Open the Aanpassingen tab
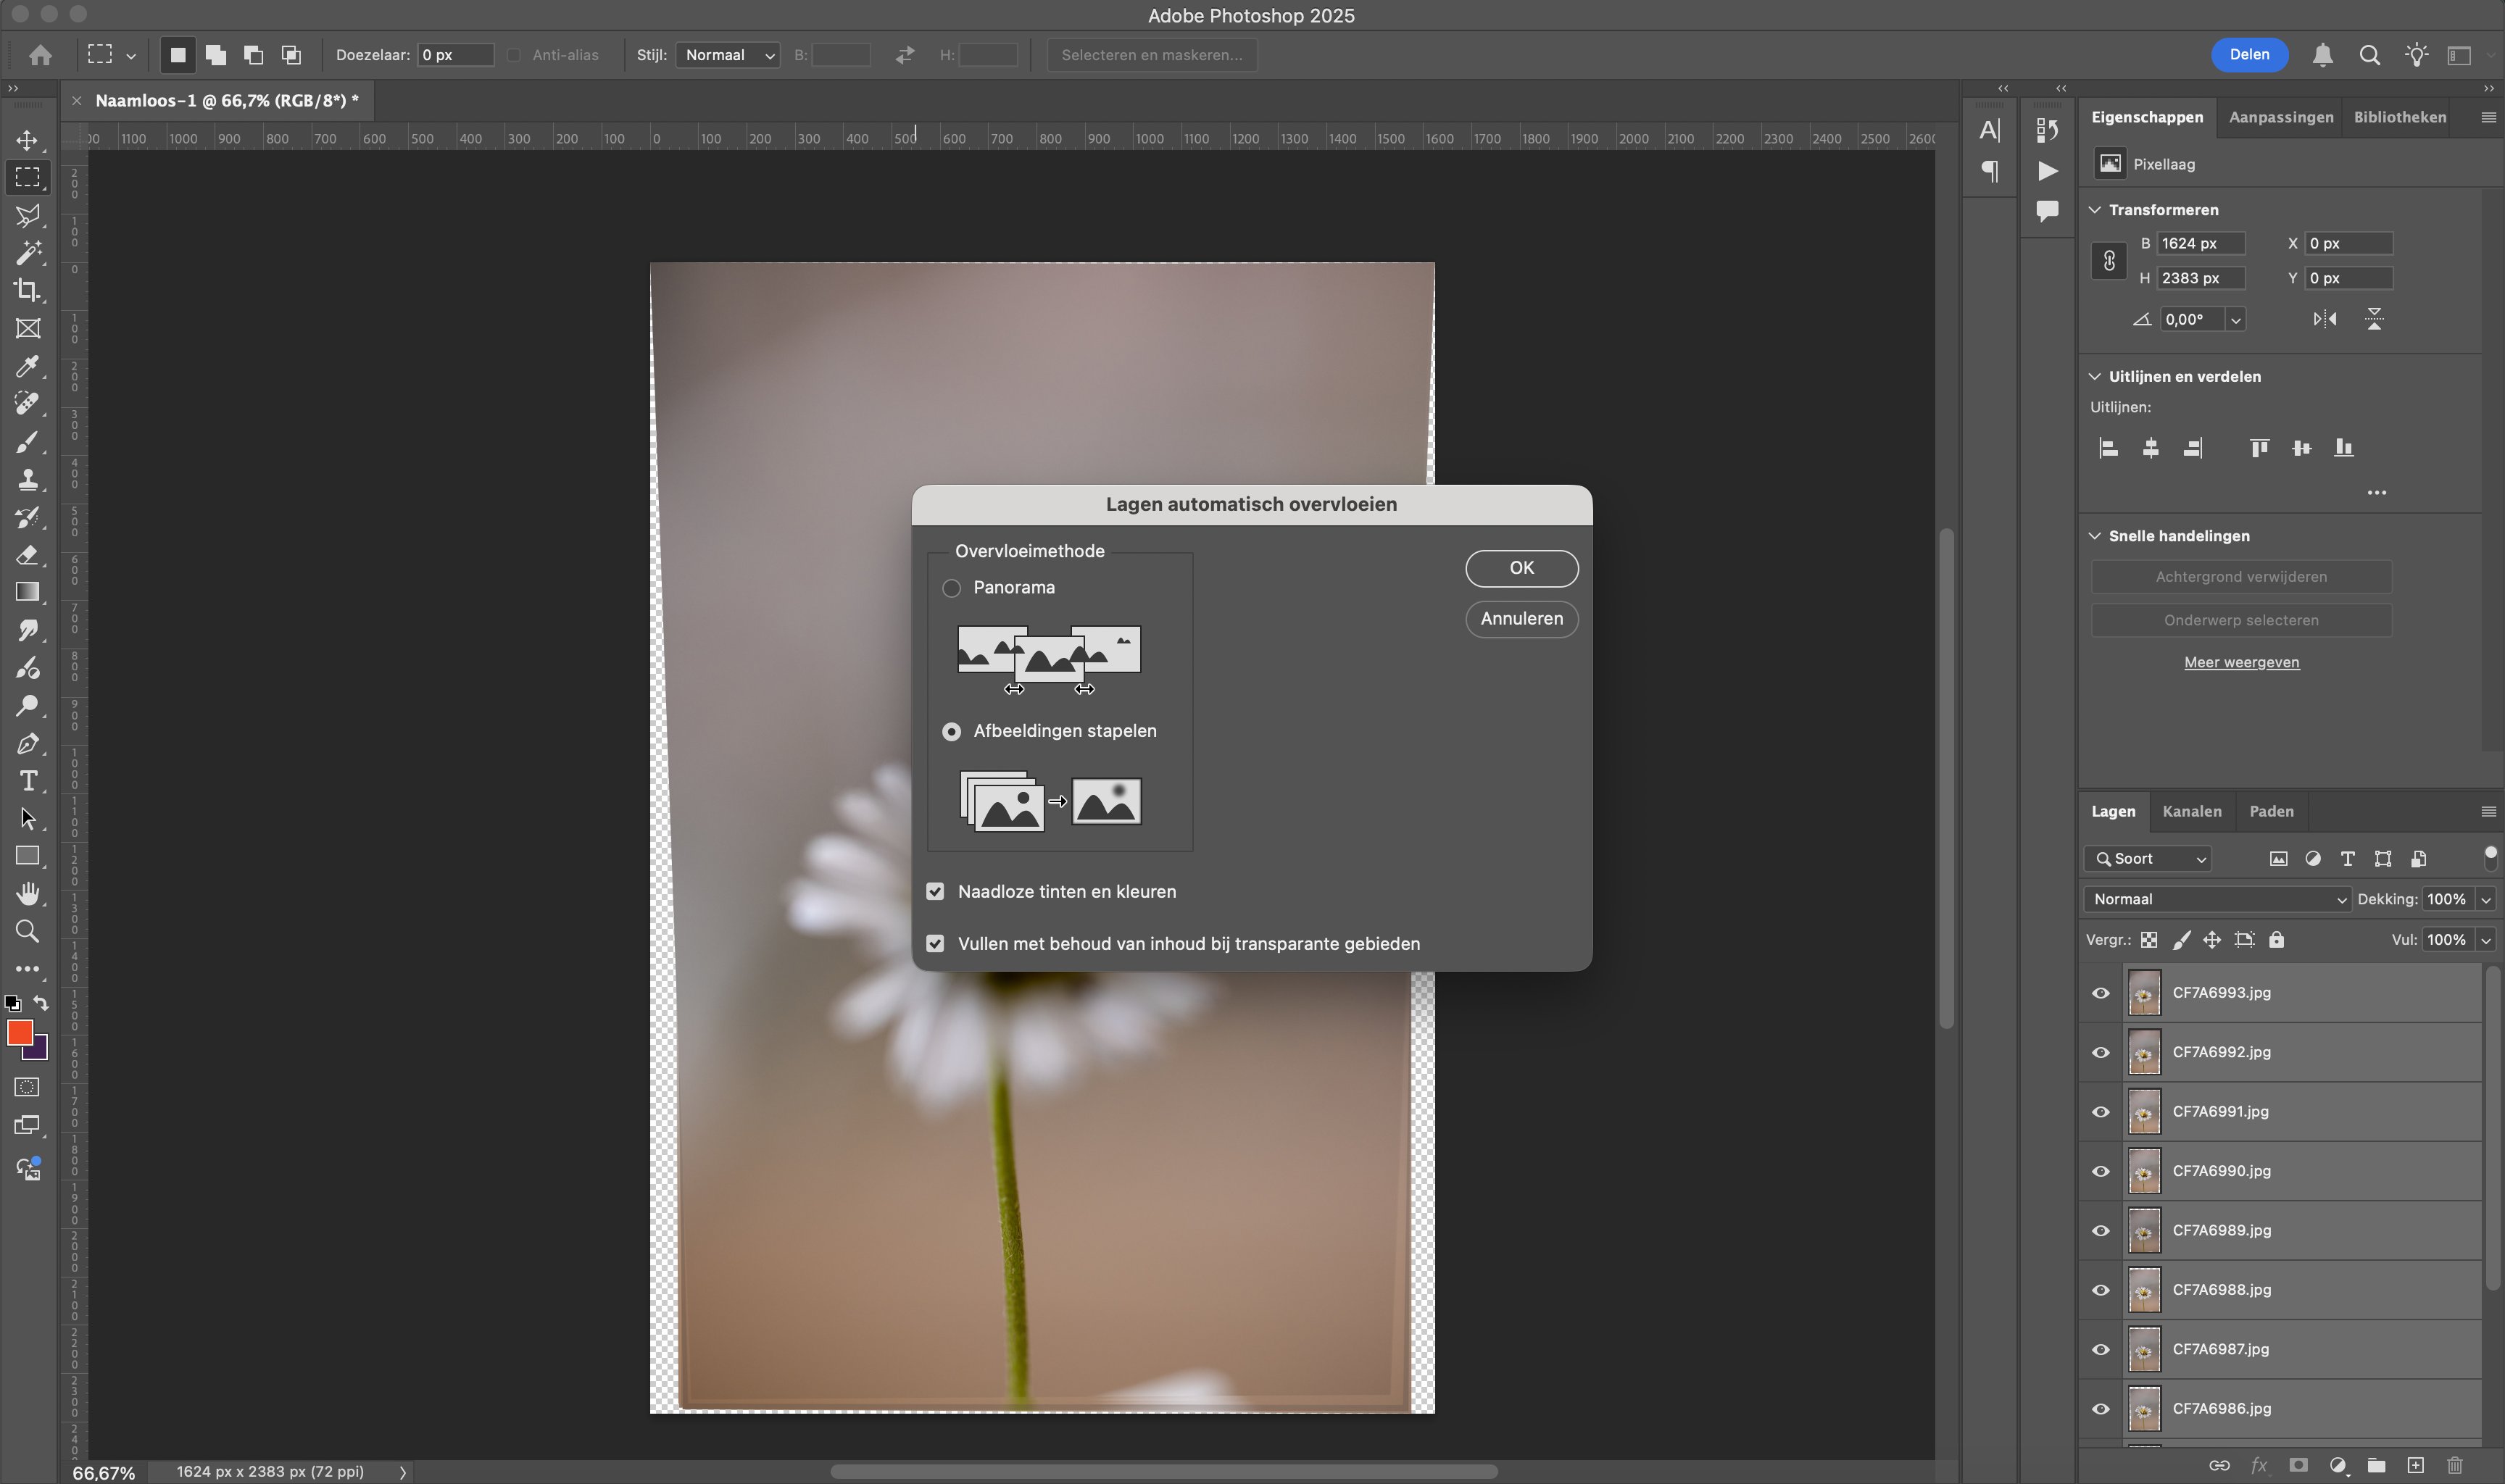2505x1484 pixels. click(x=2280, y=117)
